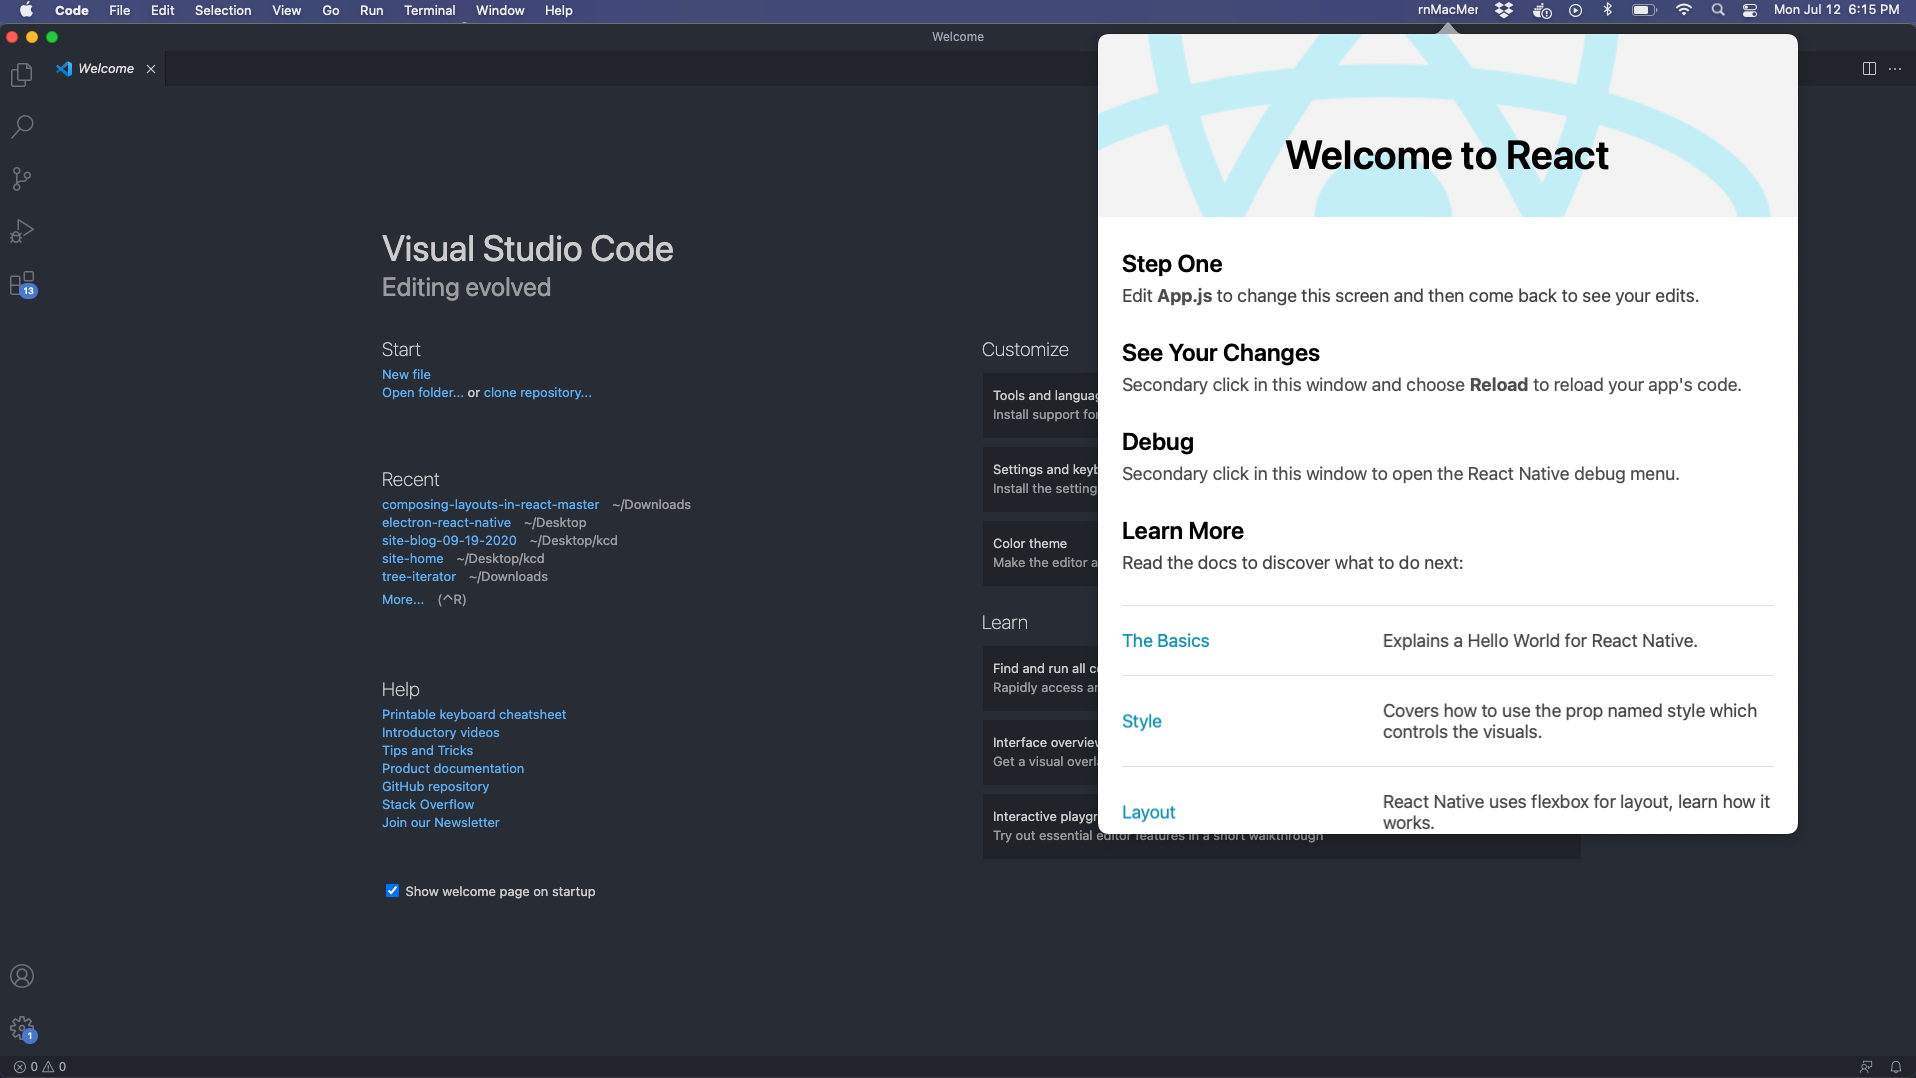The image size is (1916, 1078).
Task: Click the Find and run all commands card
Action: pyautogui.click(x=1040, y=678)
